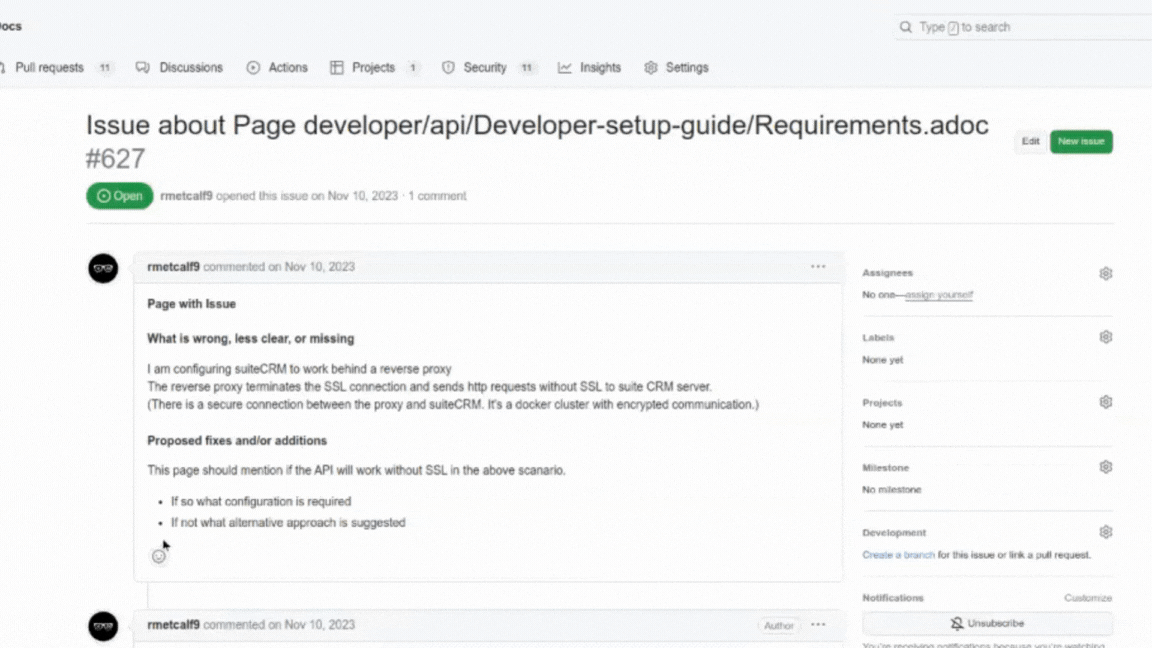Open the Milestone gear settings

click(x=1105, y=467)
